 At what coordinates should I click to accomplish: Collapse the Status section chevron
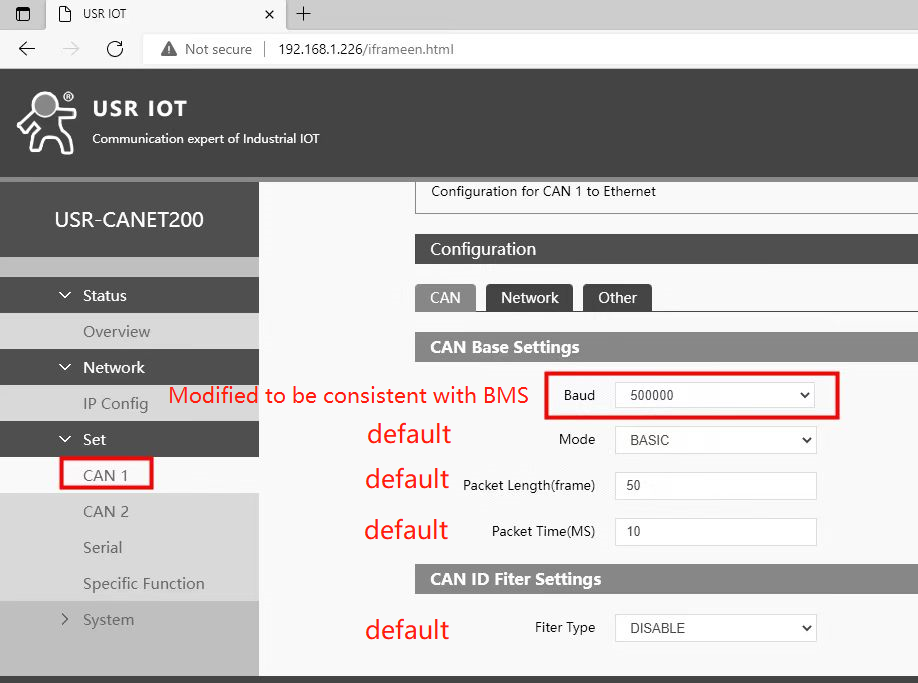click(x=65, y=295)
